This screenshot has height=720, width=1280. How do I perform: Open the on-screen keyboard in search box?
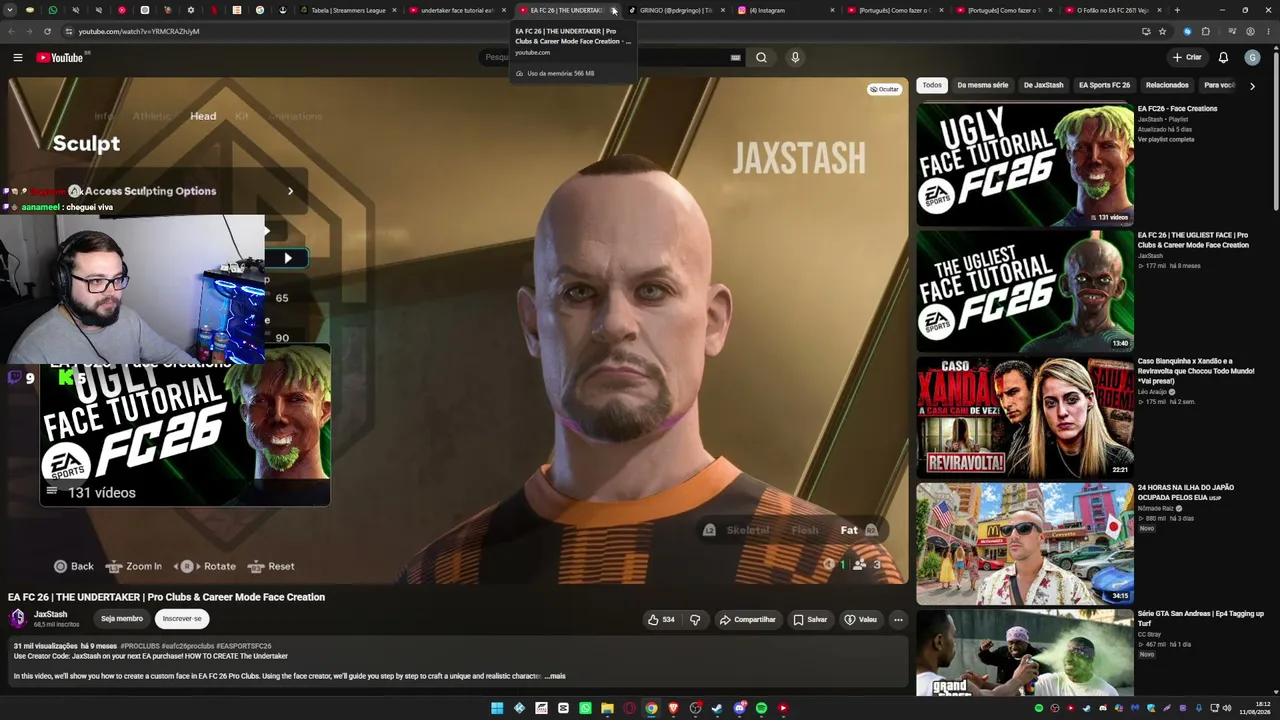point(736,57)
